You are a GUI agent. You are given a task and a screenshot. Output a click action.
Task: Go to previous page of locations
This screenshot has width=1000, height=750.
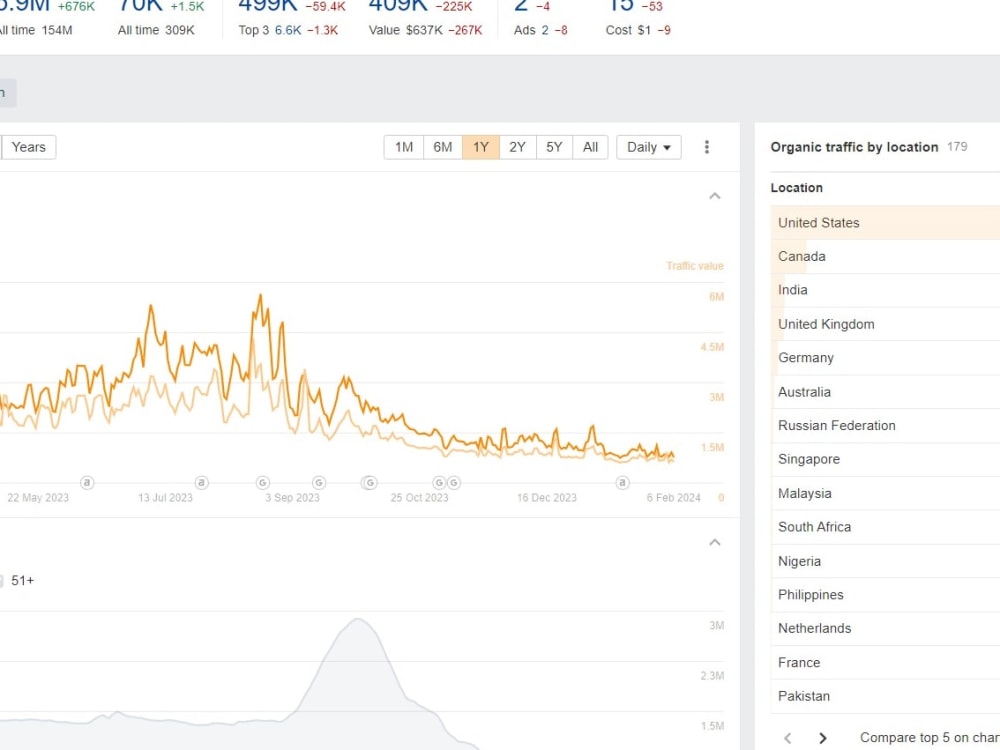[x=788, y=738]
